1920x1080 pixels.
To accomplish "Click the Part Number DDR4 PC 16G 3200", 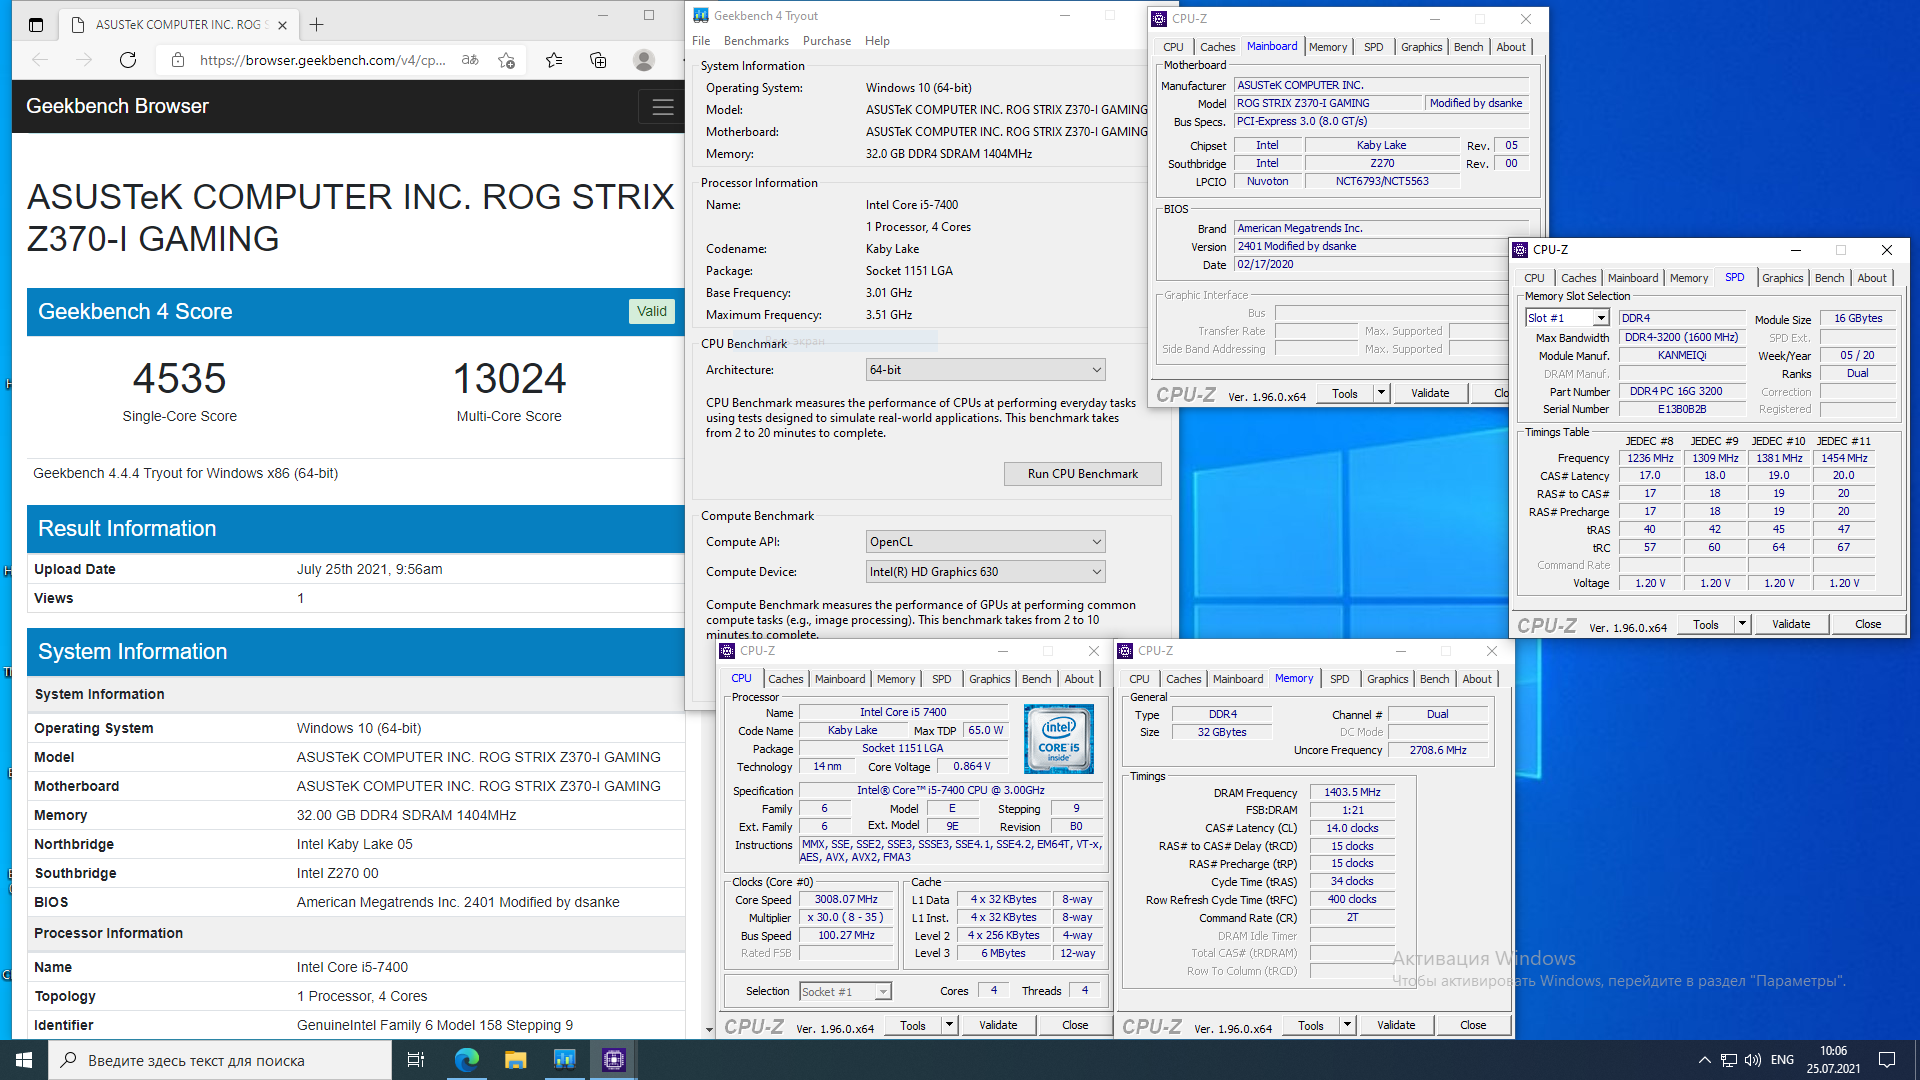I will click(x=1681, y=391).
